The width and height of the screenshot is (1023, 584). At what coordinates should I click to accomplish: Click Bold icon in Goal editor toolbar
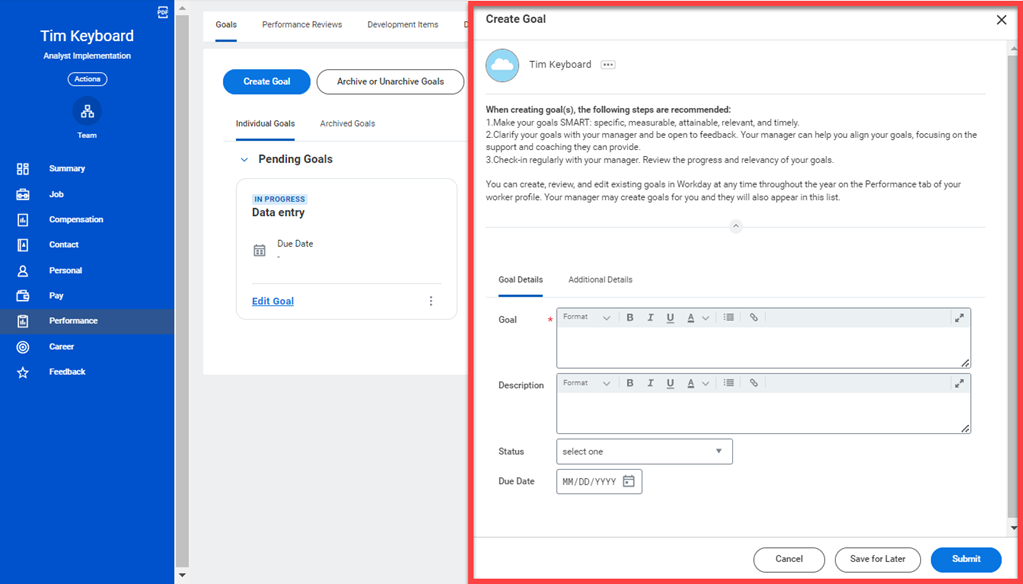630,318
